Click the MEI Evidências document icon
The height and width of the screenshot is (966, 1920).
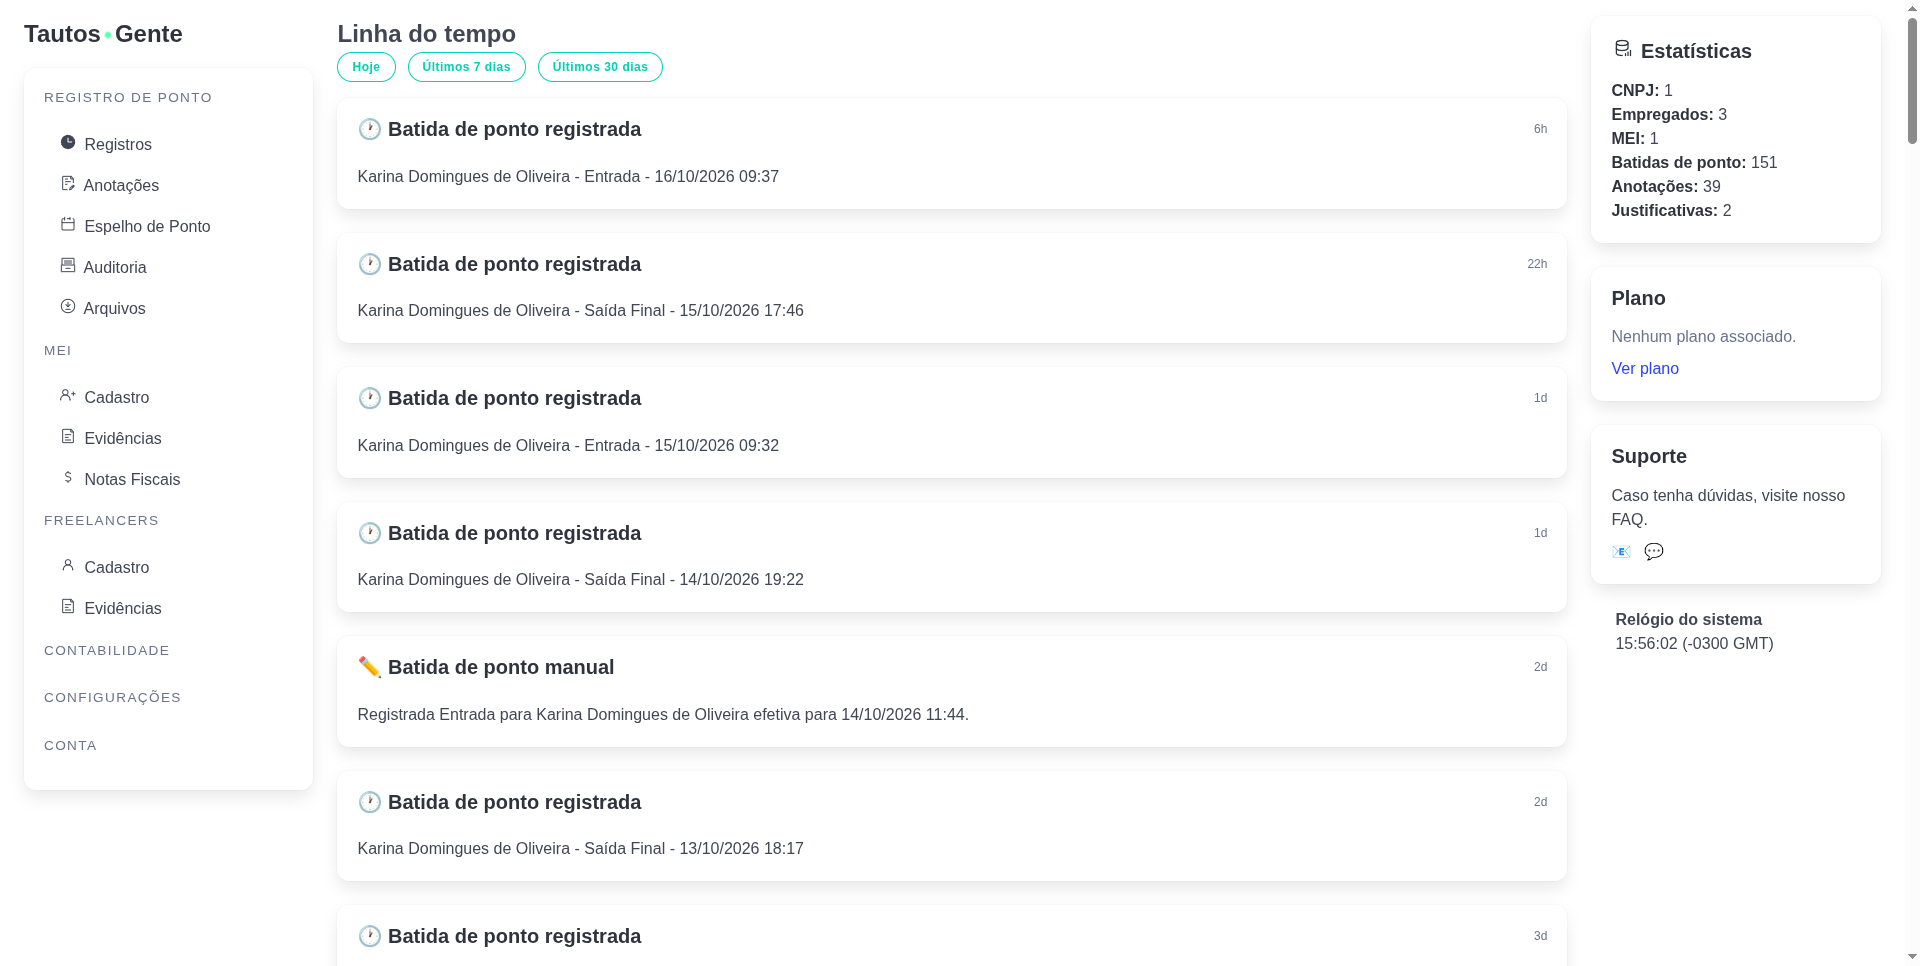coord(68,436)
